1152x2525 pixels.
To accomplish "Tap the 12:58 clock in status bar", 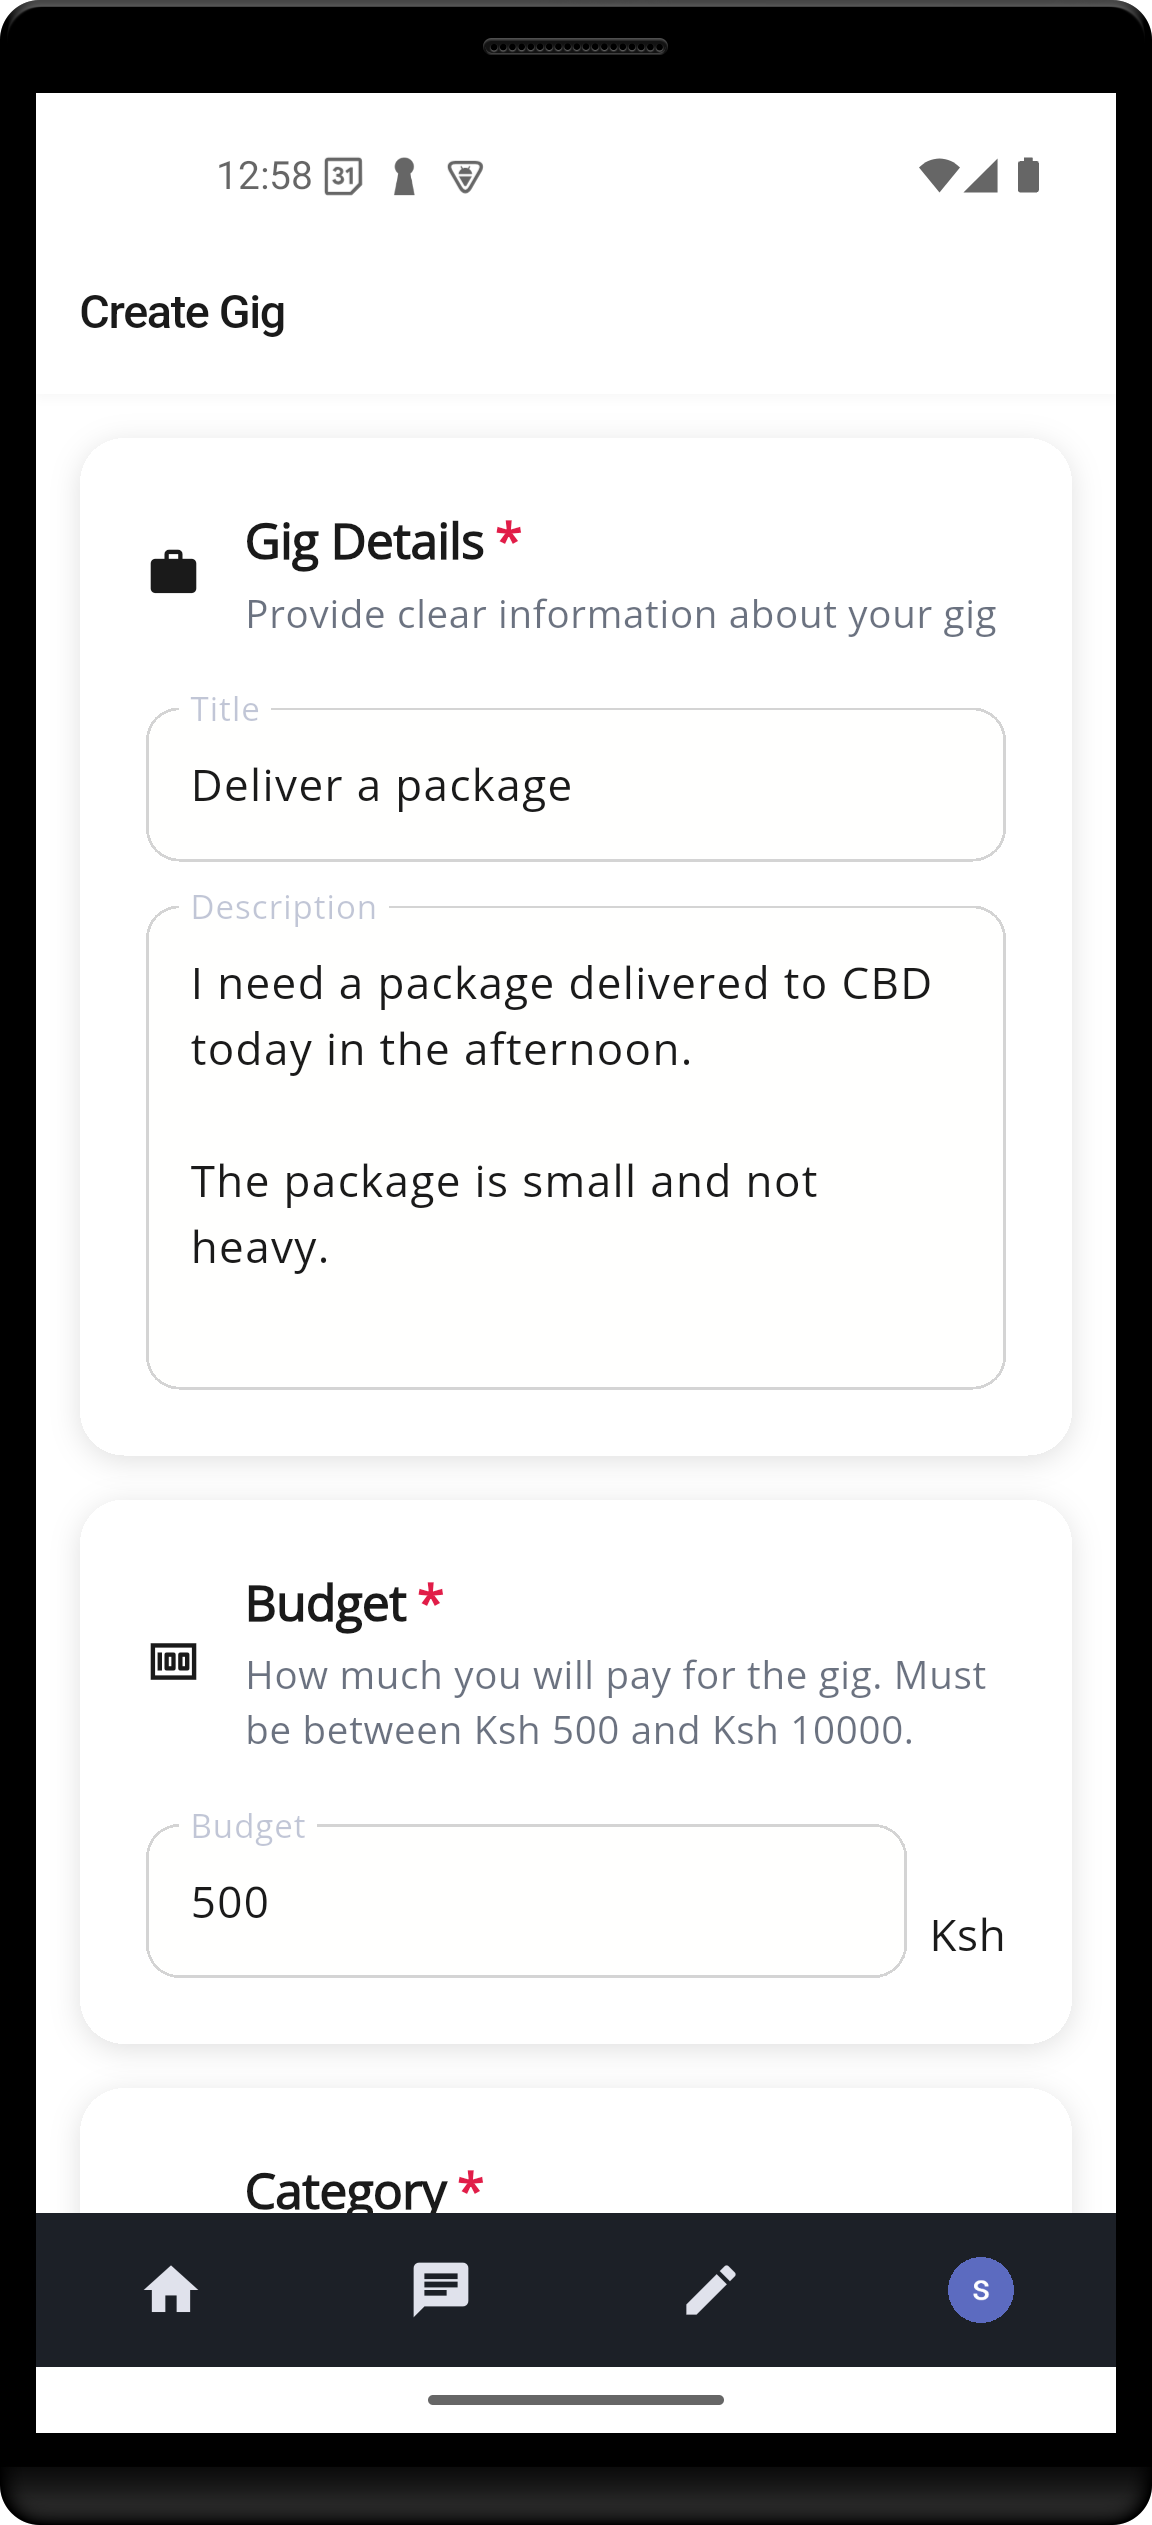I will [264, 176].
